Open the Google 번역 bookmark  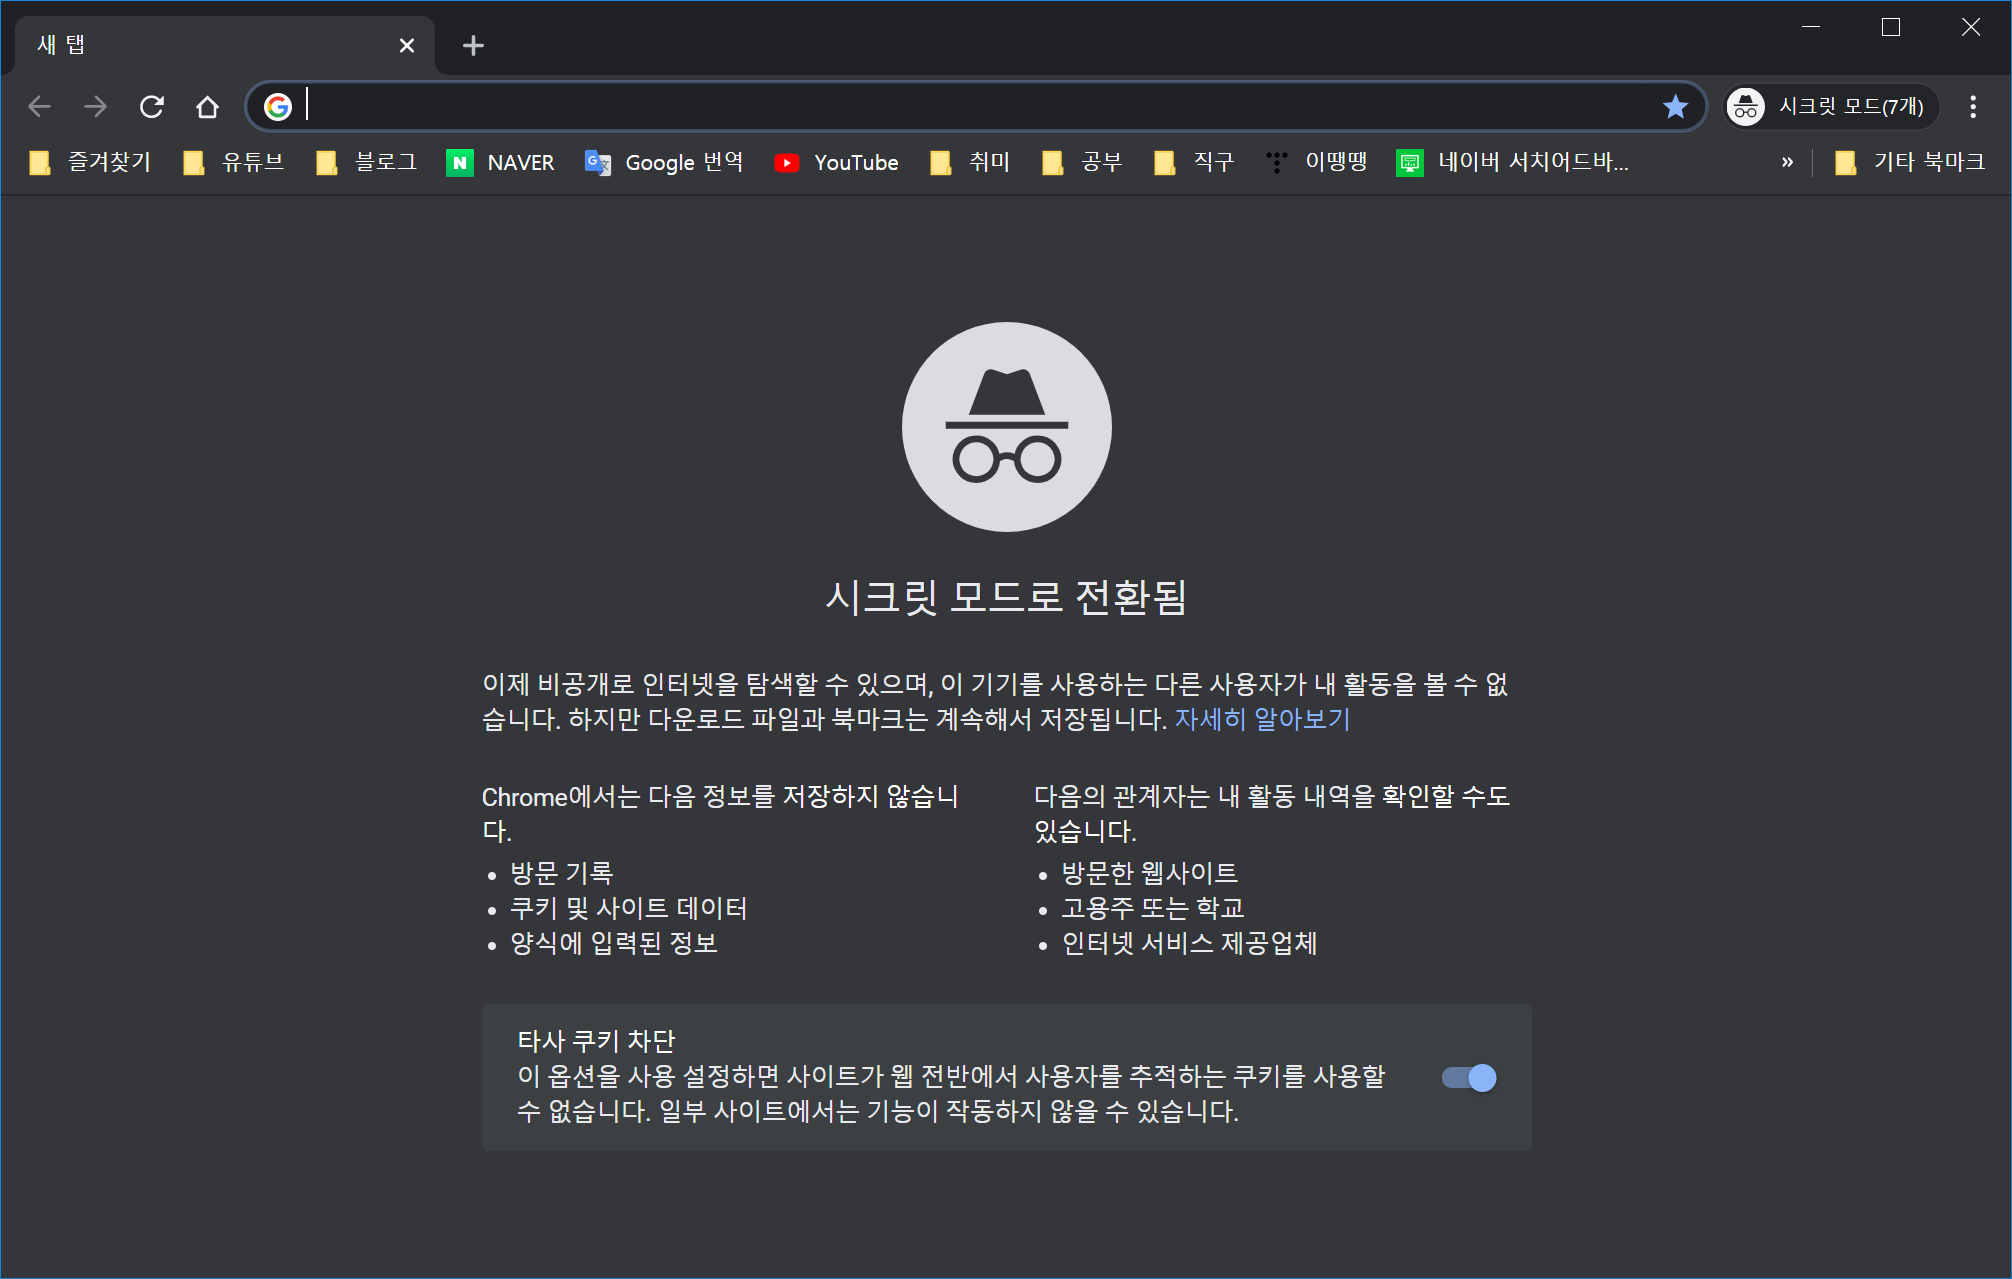664,163
